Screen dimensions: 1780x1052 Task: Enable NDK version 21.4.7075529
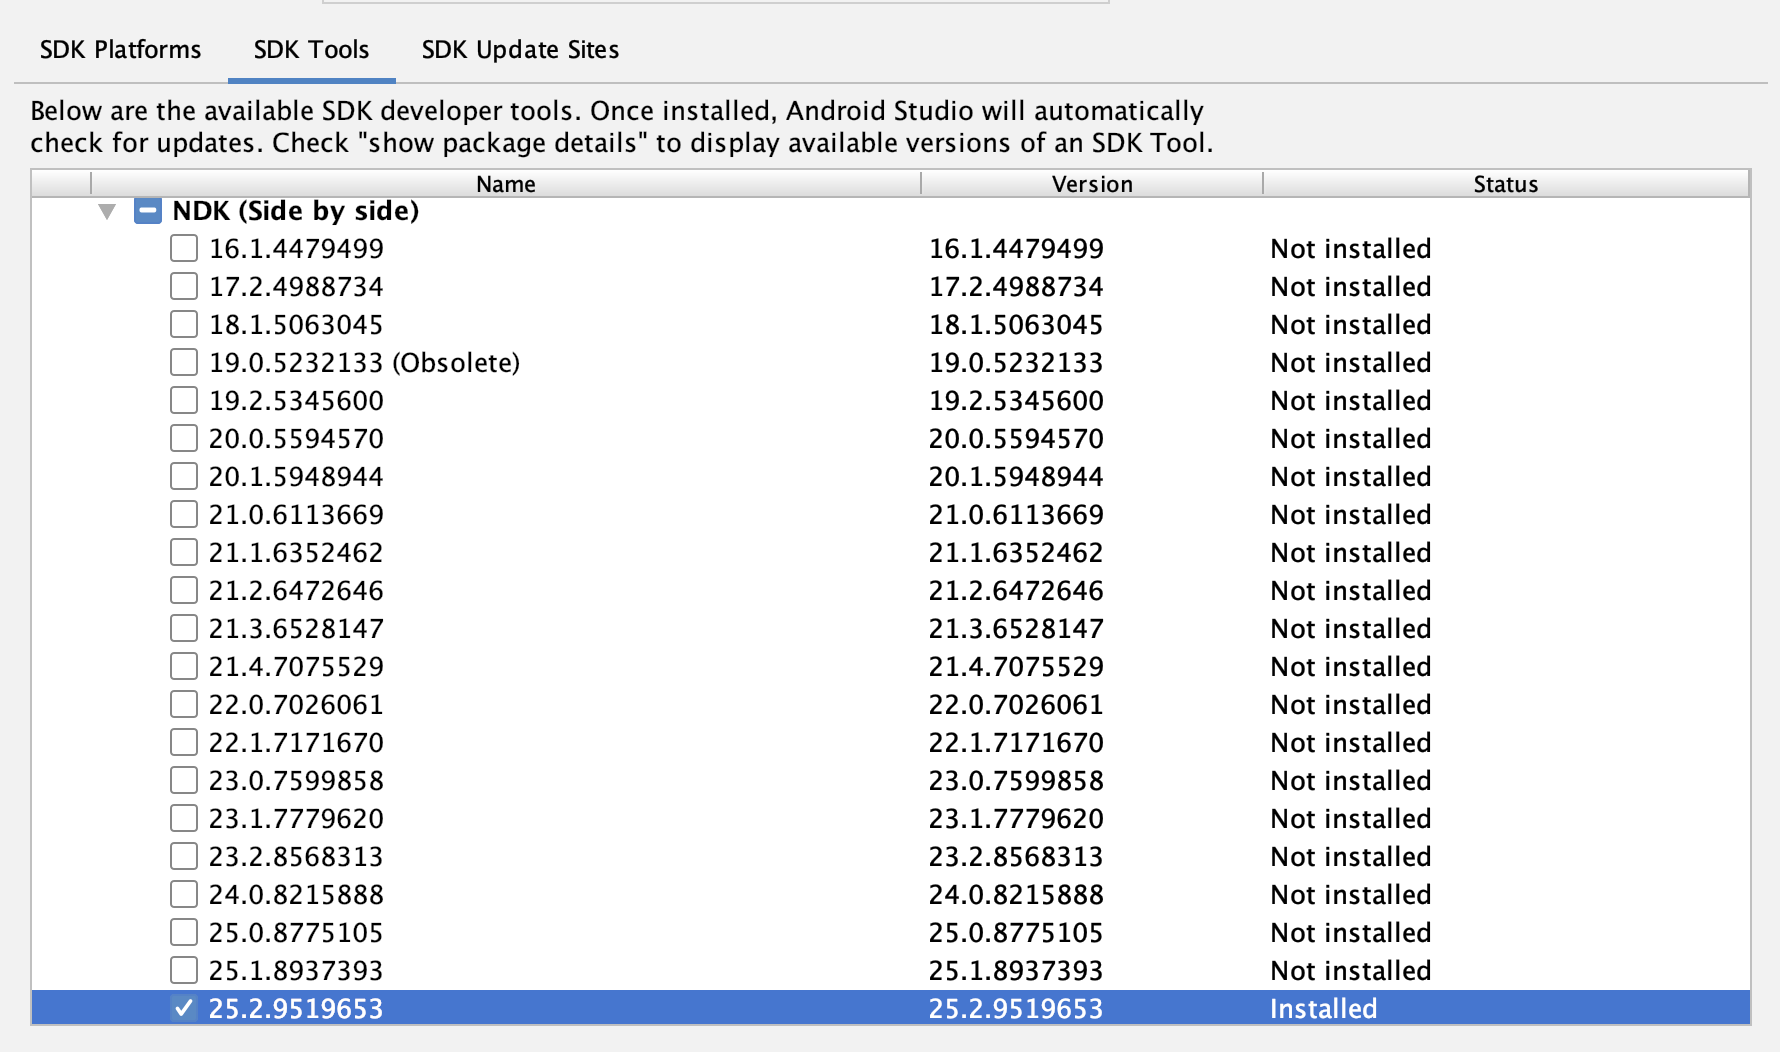pyautogui.click(x=183, y=666)
